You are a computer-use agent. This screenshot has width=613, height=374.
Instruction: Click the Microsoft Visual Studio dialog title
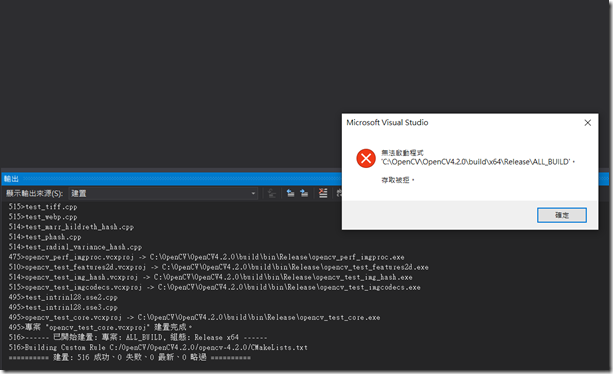pyautogui.click(x=387, y=123)
